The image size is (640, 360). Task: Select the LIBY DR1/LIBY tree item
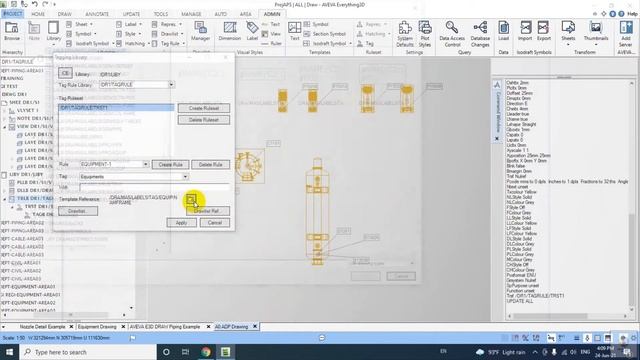click(x=26, y=175)
